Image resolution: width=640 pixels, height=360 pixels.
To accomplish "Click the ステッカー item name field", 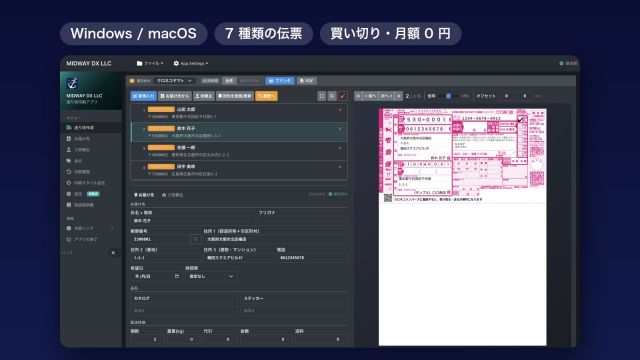I will pyautogui.click(x=294, y=299).
